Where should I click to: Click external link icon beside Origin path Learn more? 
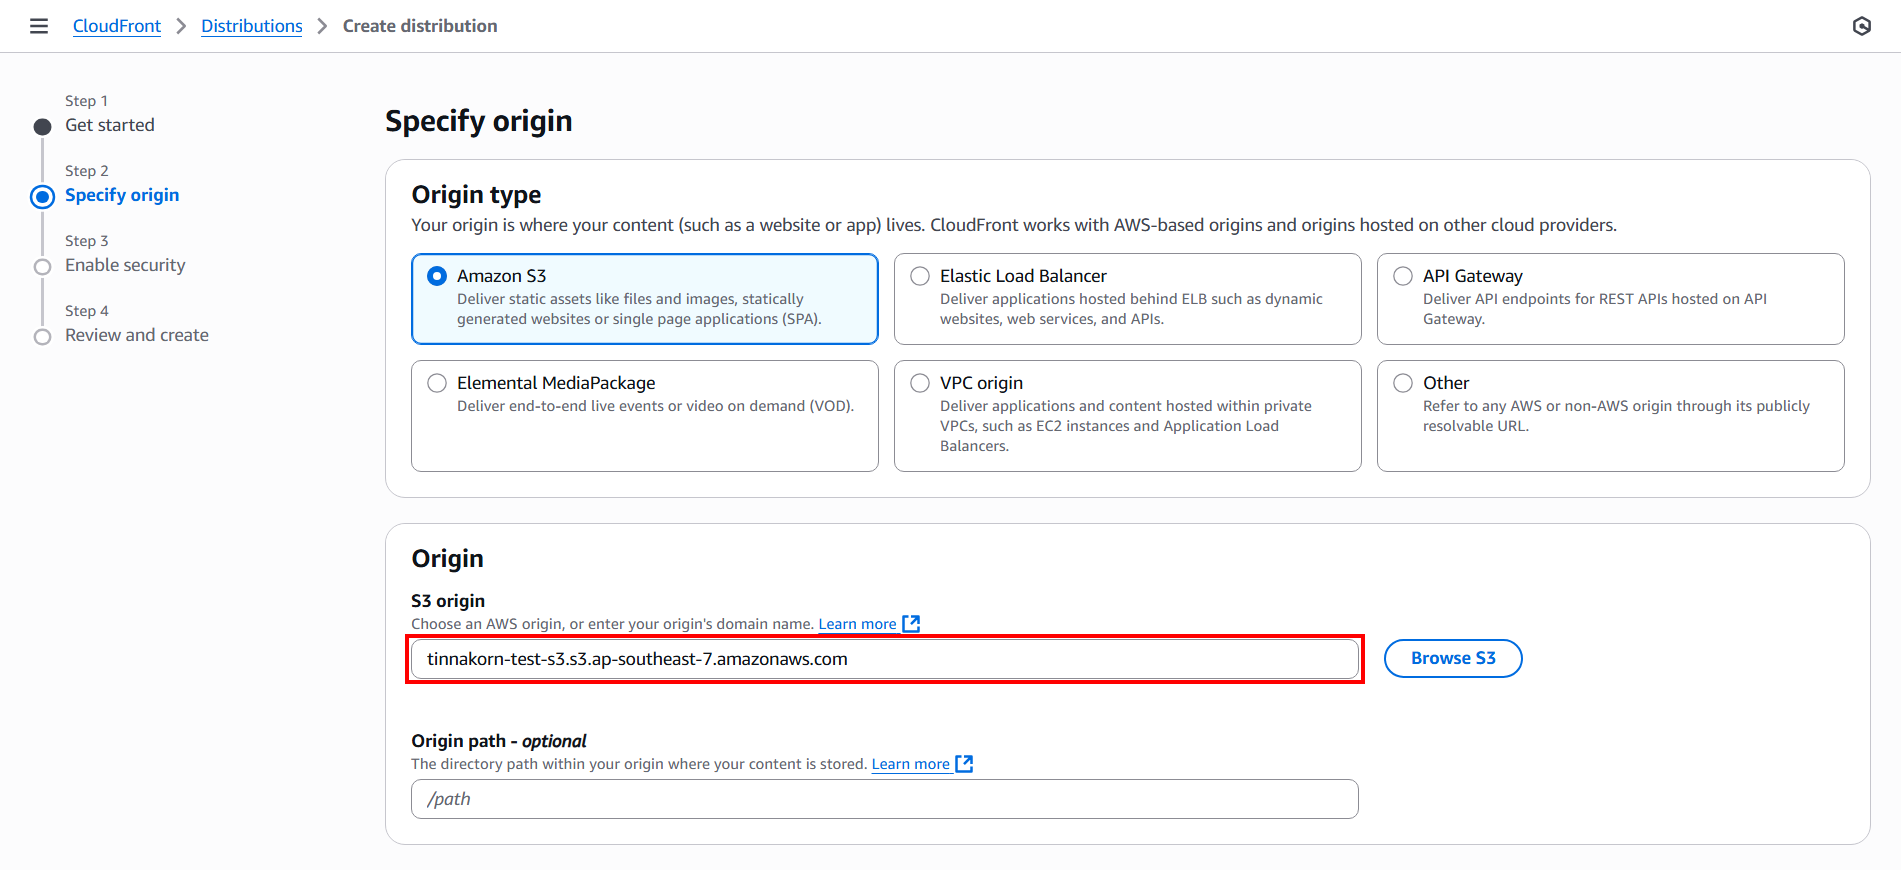point(964,764)
